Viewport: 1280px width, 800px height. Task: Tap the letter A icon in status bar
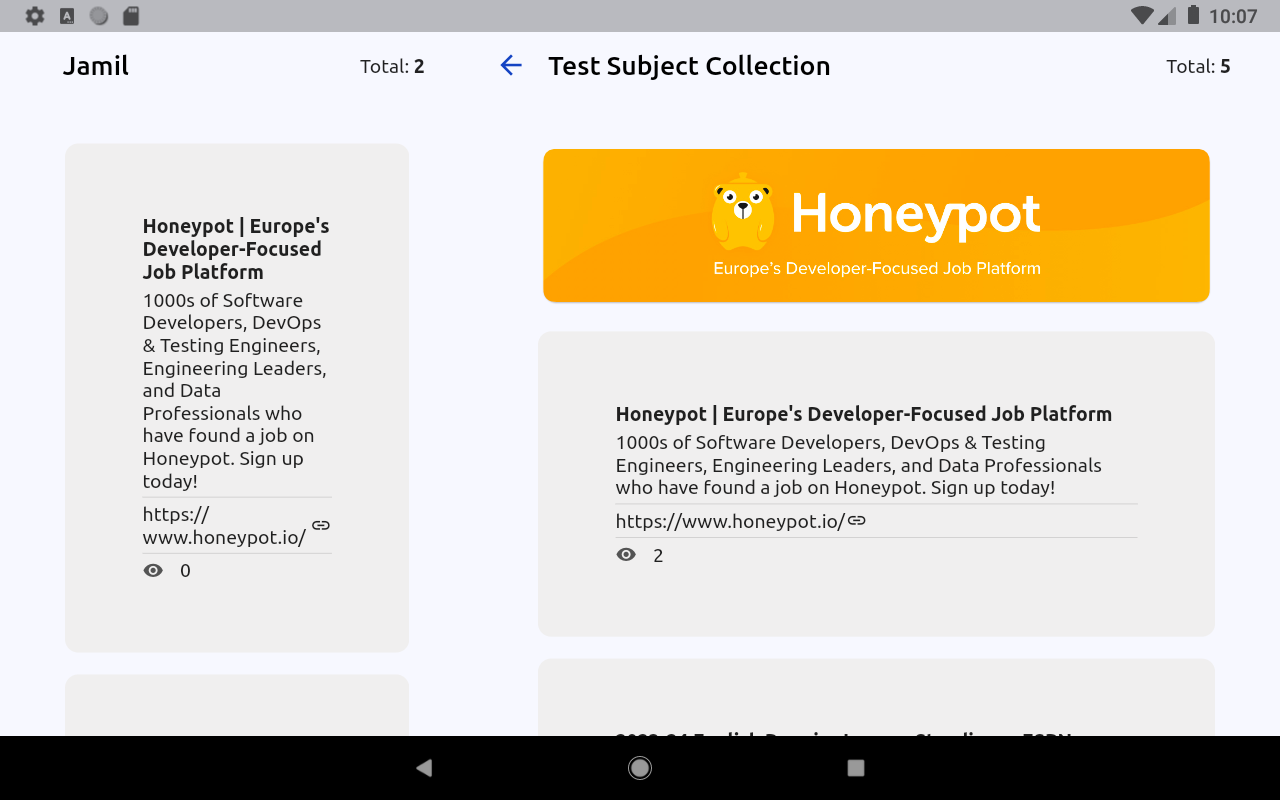[67, 16]
